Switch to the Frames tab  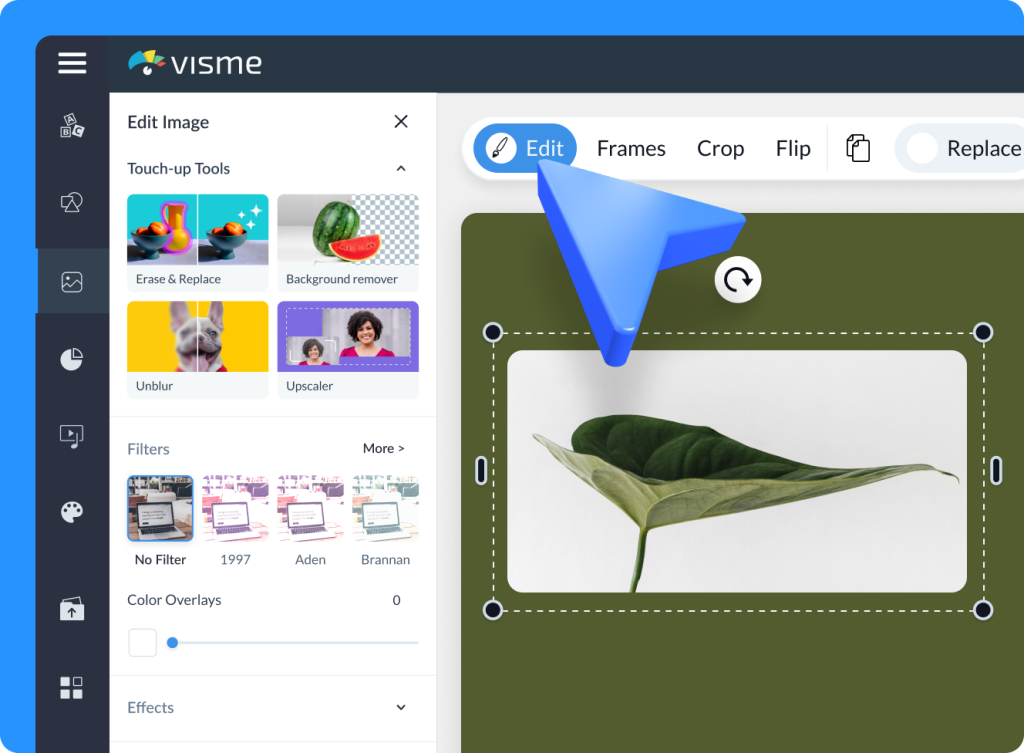point(631,147)
